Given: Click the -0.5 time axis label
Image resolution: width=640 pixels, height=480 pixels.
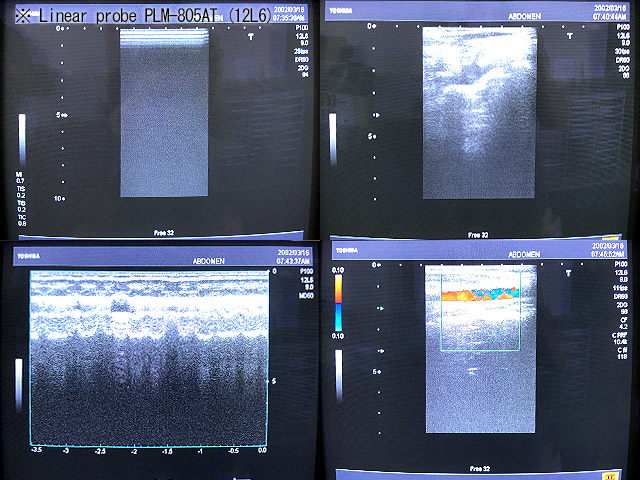Looking at the screenshot, I should coord(233,451).
